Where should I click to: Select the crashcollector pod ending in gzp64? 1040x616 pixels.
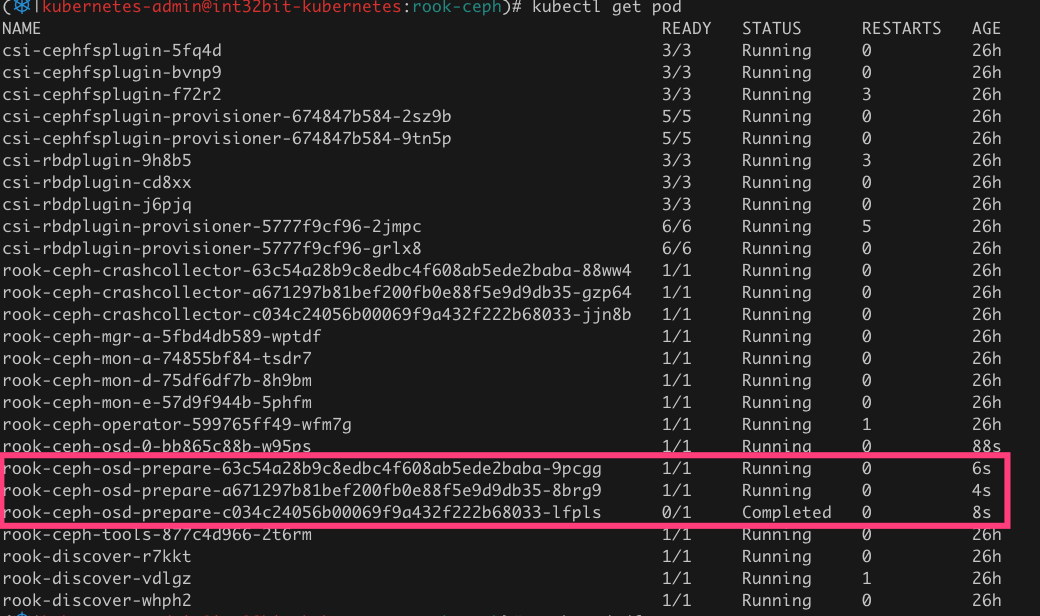coord(316,292)
